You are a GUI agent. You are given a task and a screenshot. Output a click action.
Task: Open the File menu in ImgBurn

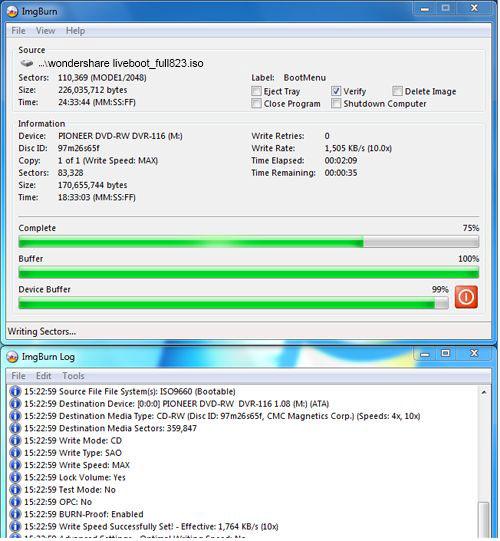(x=19, y=31)
